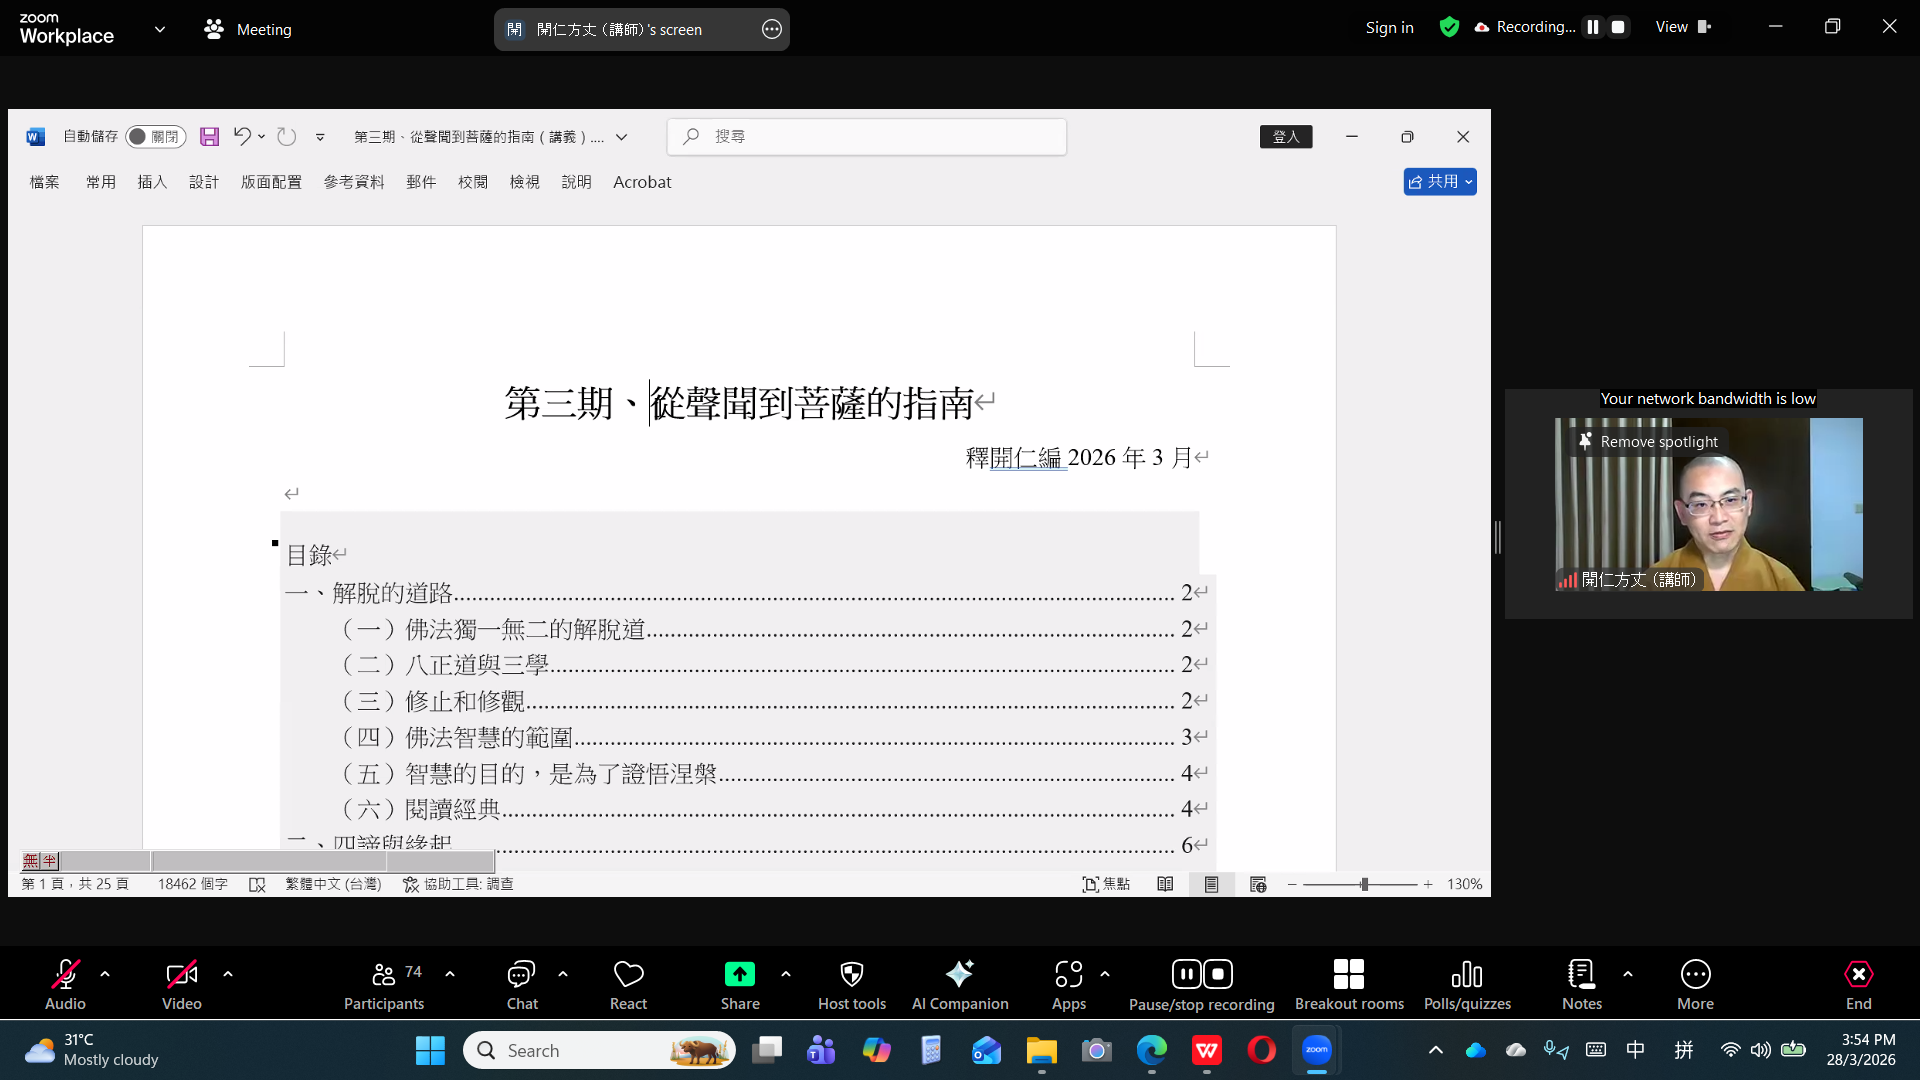Open Host tools shield icon
Image resolution: width=1920 pixels, height=1080 pixels.
pyautogui.click(x=851, y=975)
